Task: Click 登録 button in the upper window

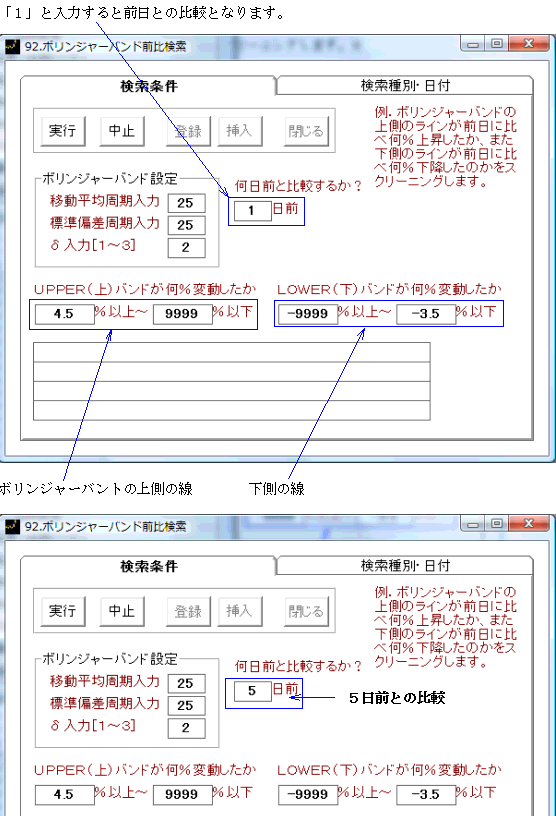Action: pos(188,131)
